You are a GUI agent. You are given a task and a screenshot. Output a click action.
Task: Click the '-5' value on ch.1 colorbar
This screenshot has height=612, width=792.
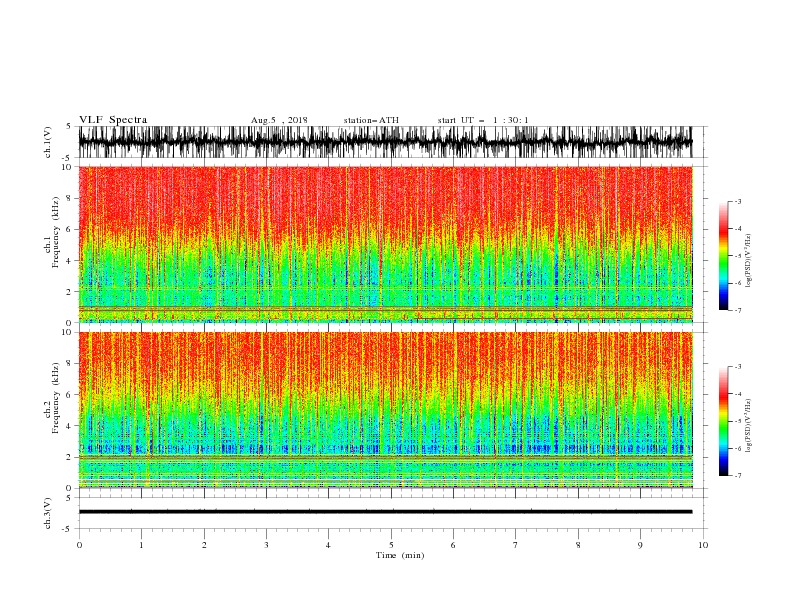(x=738, y=256)
